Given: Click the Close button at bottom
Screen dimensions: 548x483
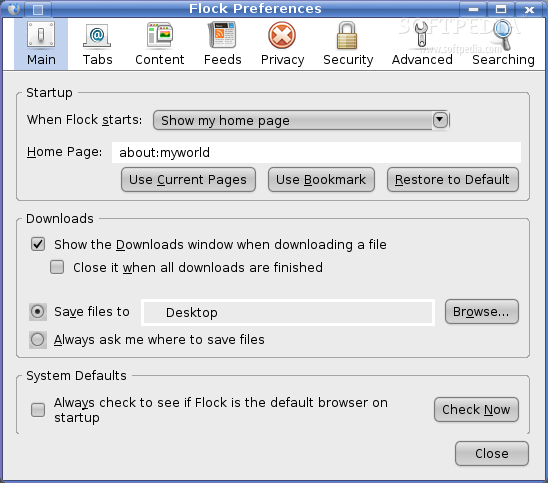Looking at the screenshot, I should [x=492, y=453].
